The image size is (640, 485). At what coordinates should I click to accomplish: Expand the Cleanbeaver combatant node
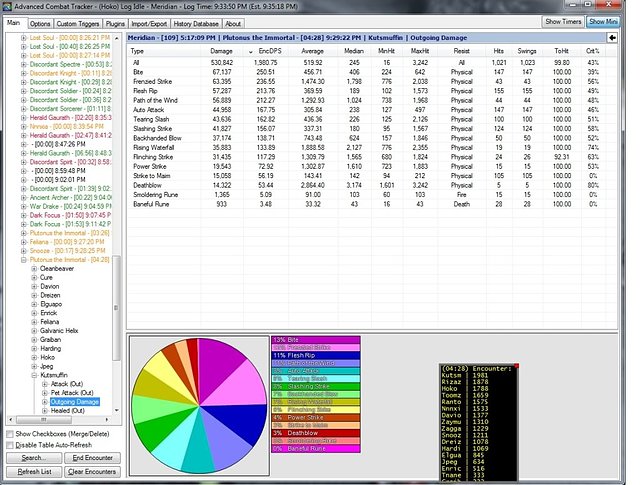(33, 268)
